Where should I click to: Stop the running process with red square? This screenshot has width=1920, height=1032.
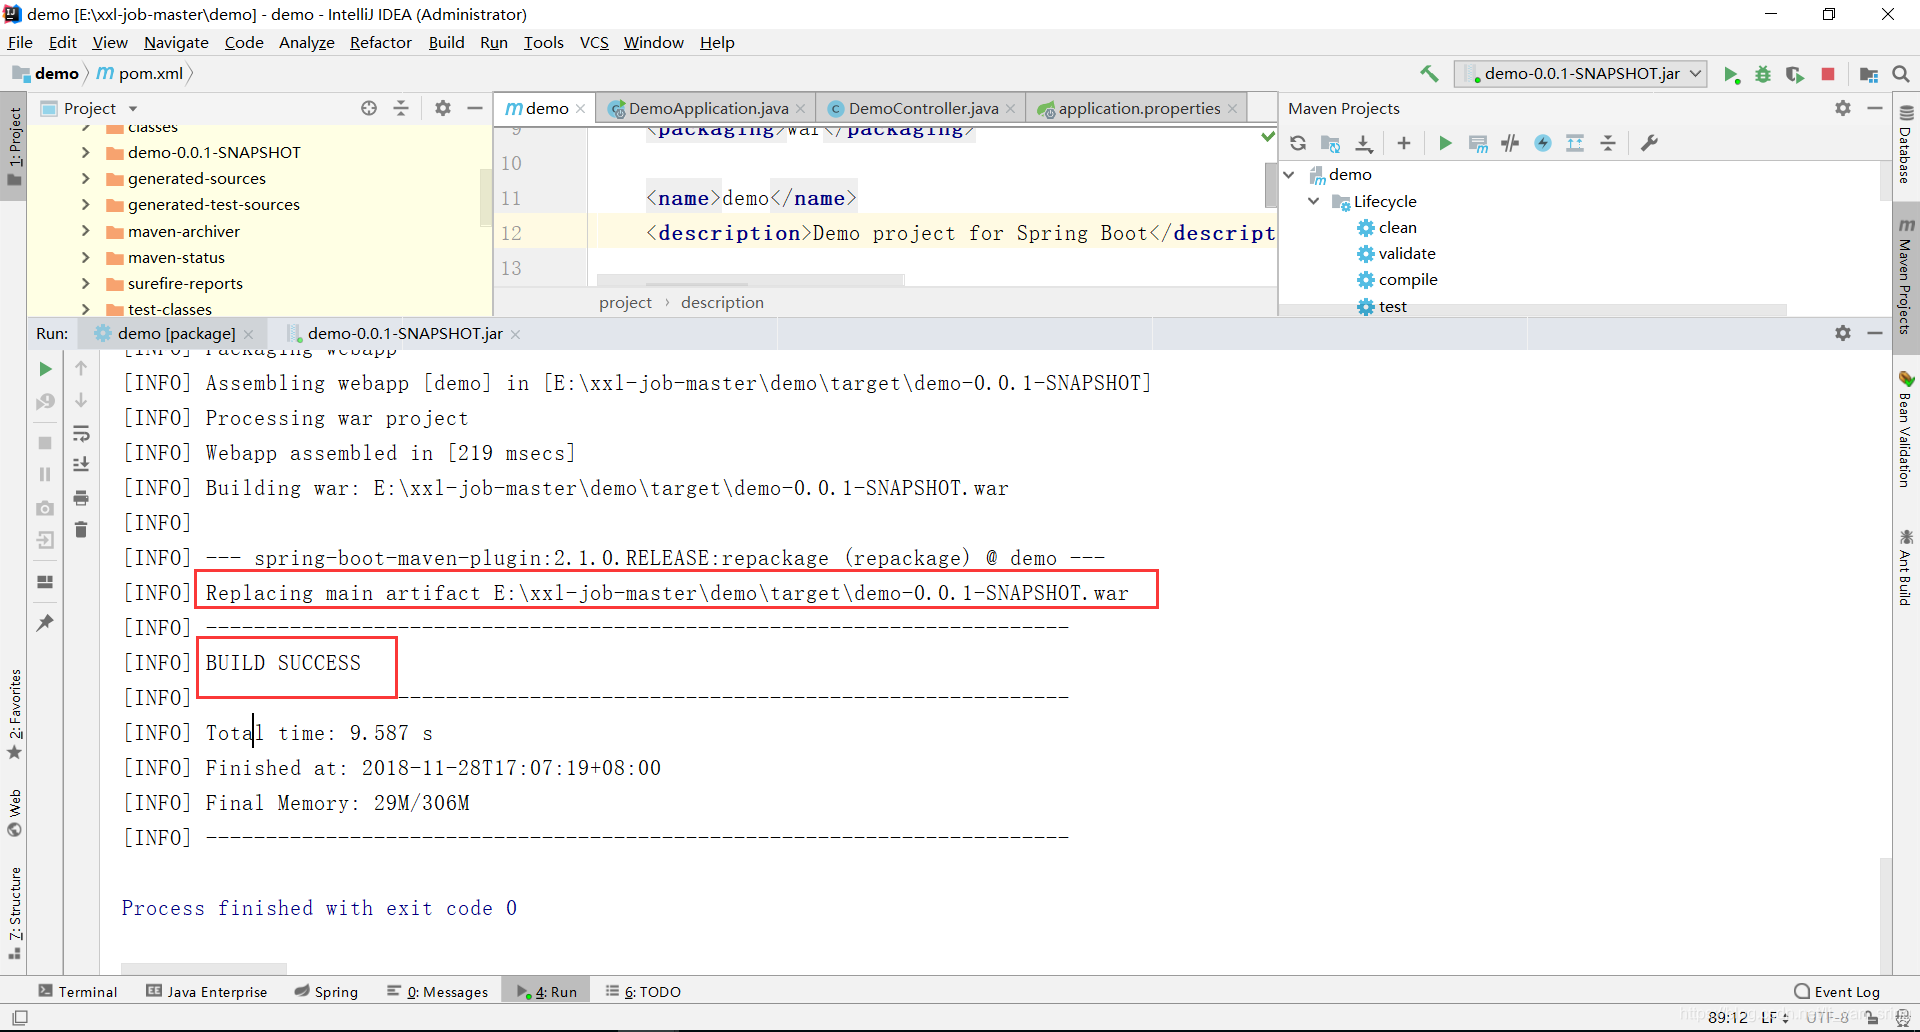pos(1828,74)
